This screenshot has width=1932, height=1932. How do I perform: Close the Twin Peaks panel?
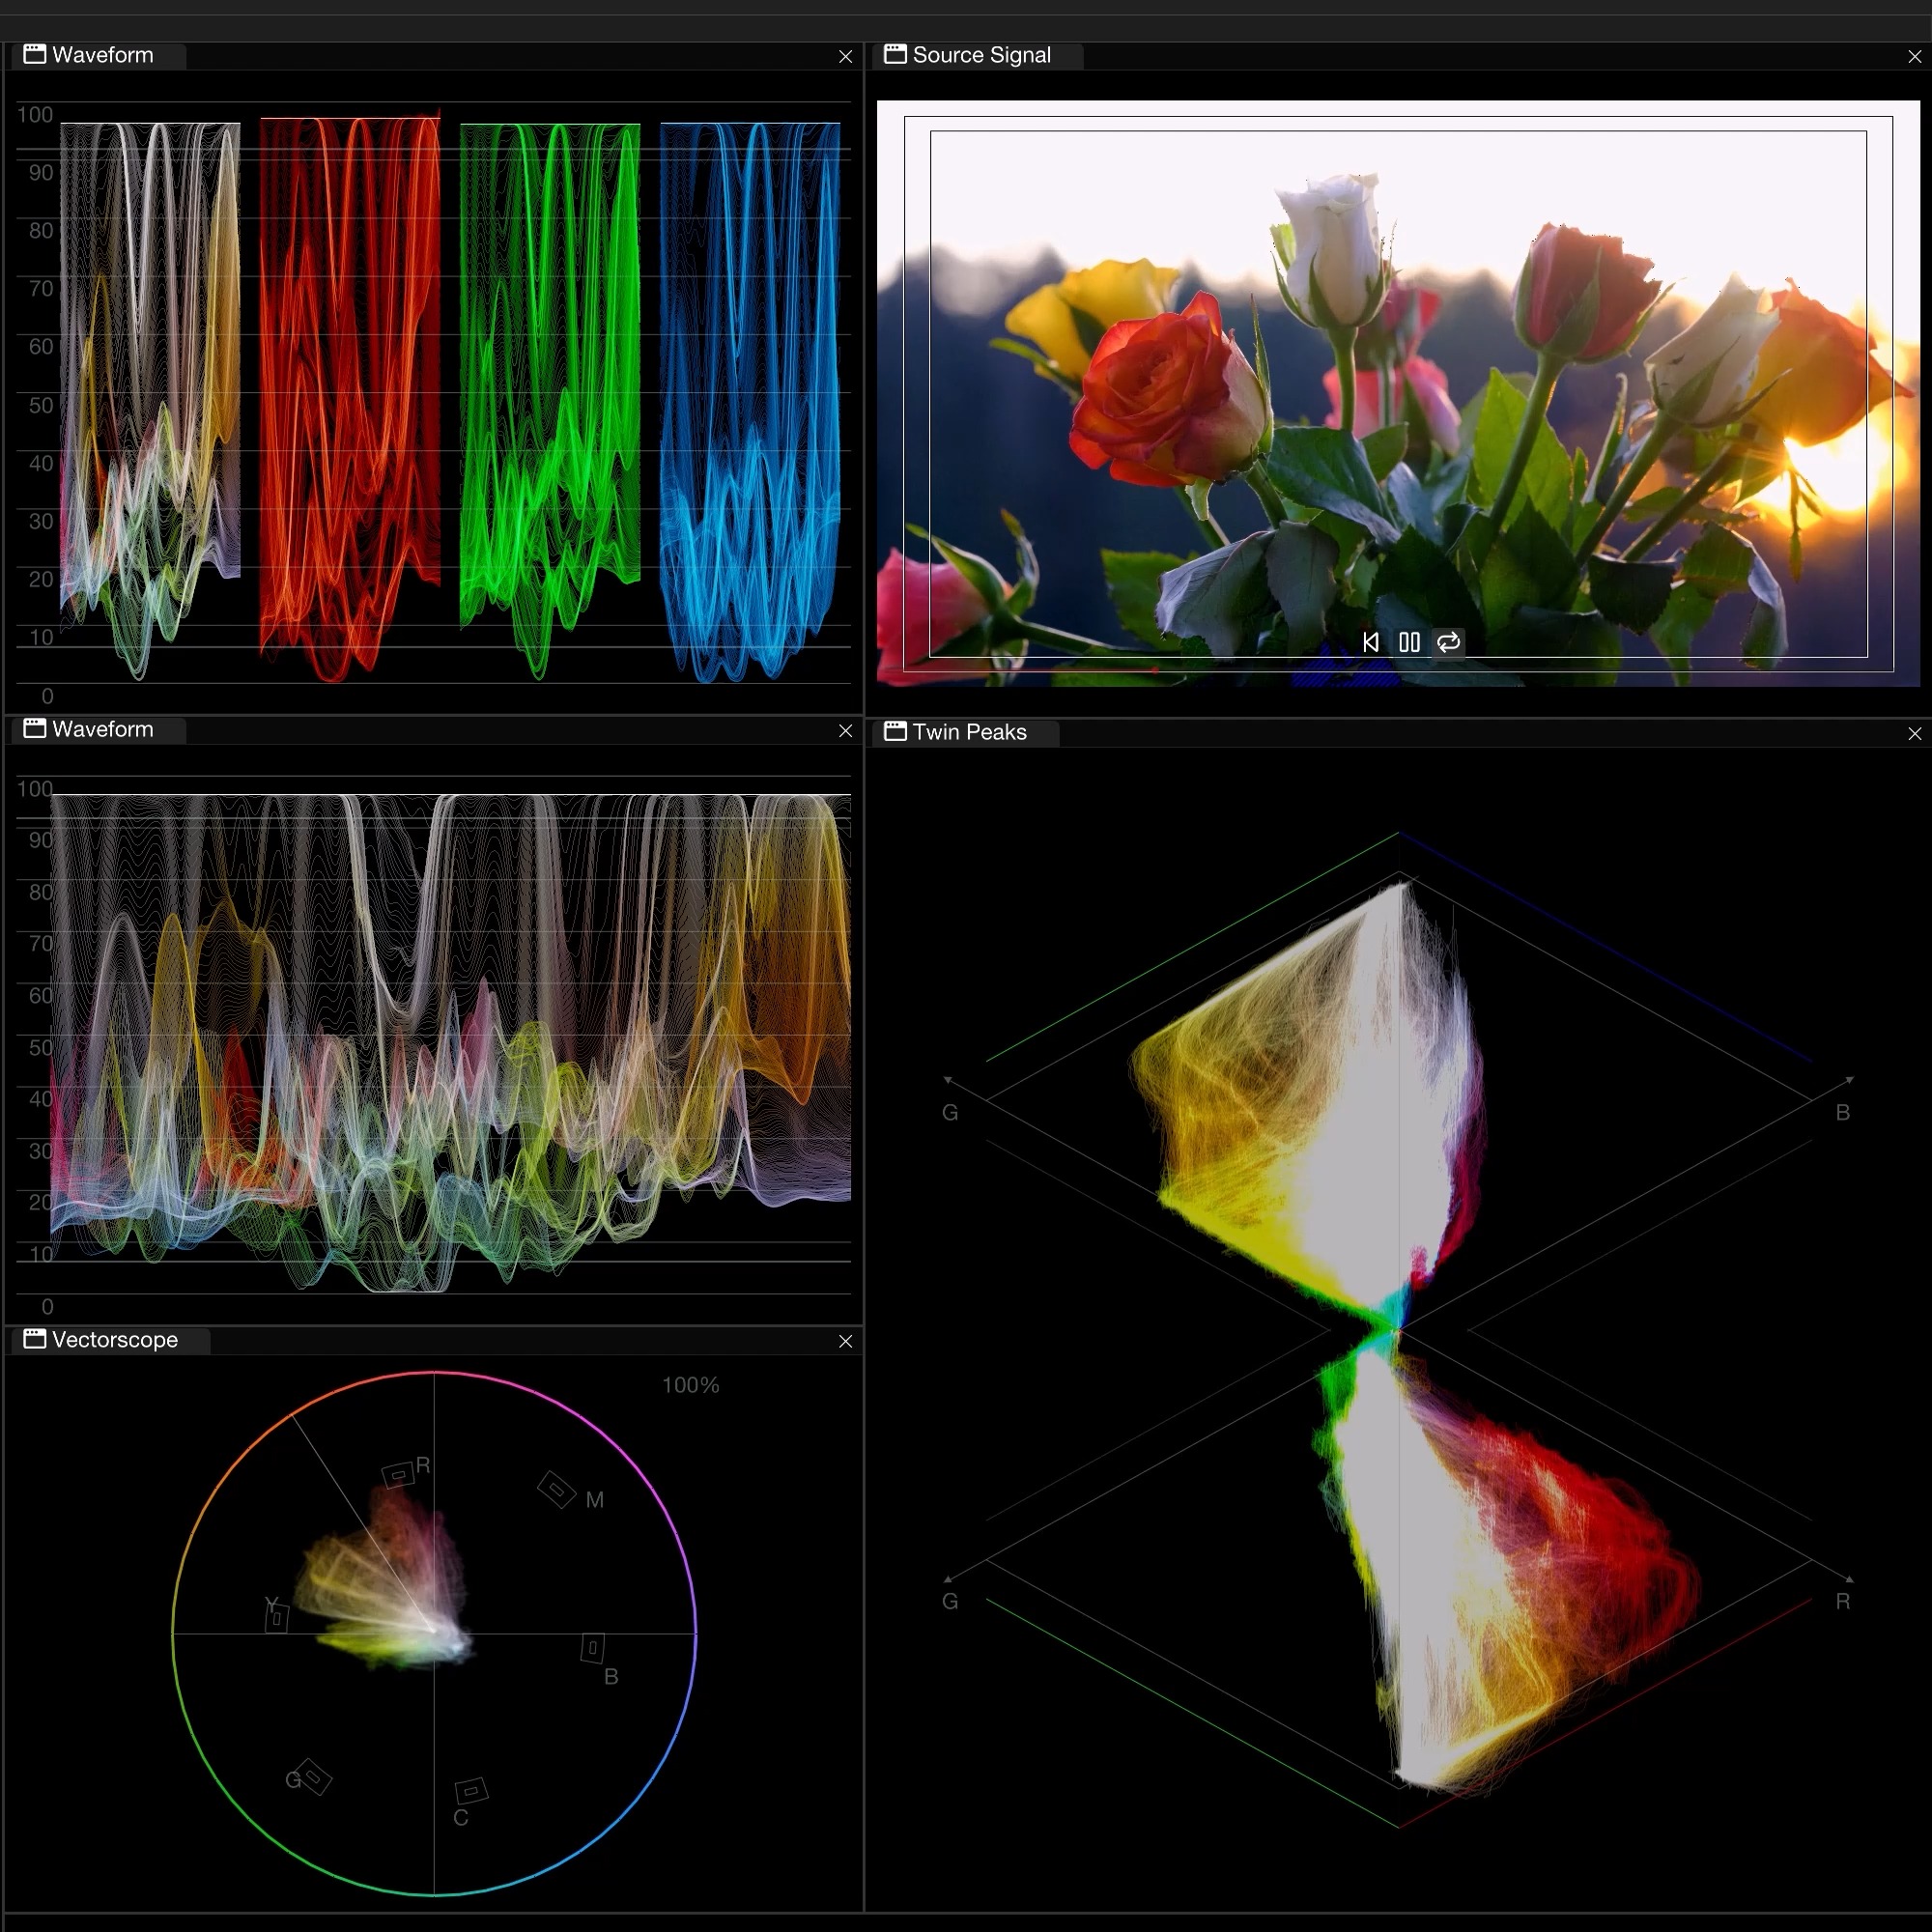pyautogui.click(x=1914, y=734)
